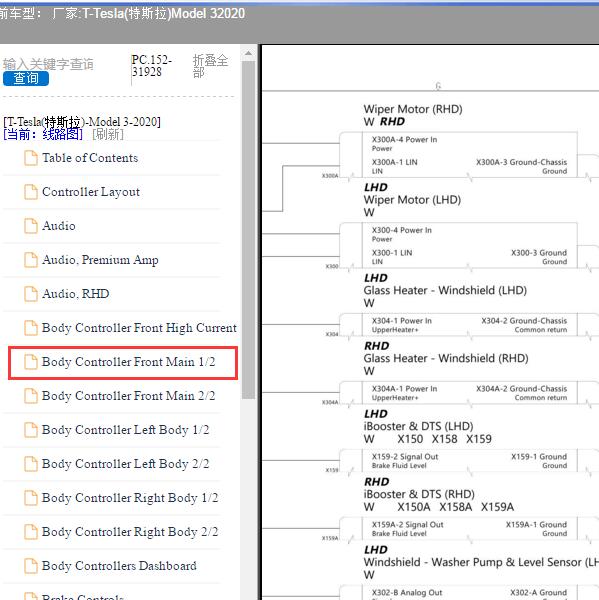Screen dimensions: 599x600
Task: Focus the 输入关键字查询 keyword search field
Action: pos(48,64)
